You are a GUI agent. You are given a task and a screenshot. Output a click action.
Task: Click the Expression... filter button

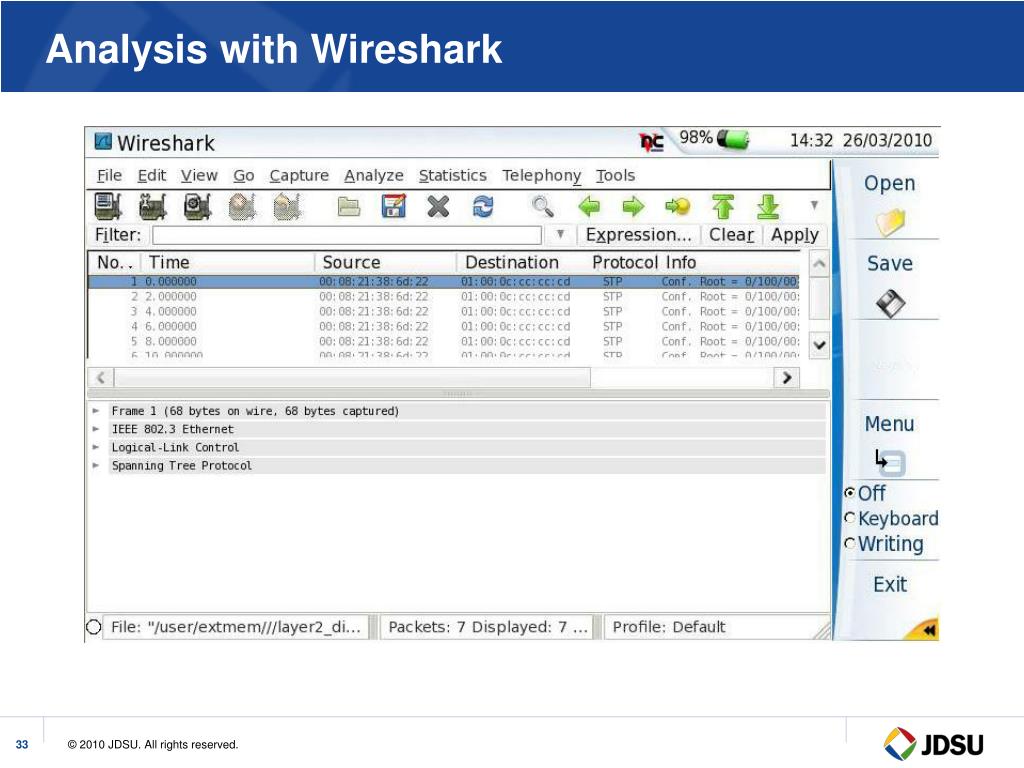point(638,234)
